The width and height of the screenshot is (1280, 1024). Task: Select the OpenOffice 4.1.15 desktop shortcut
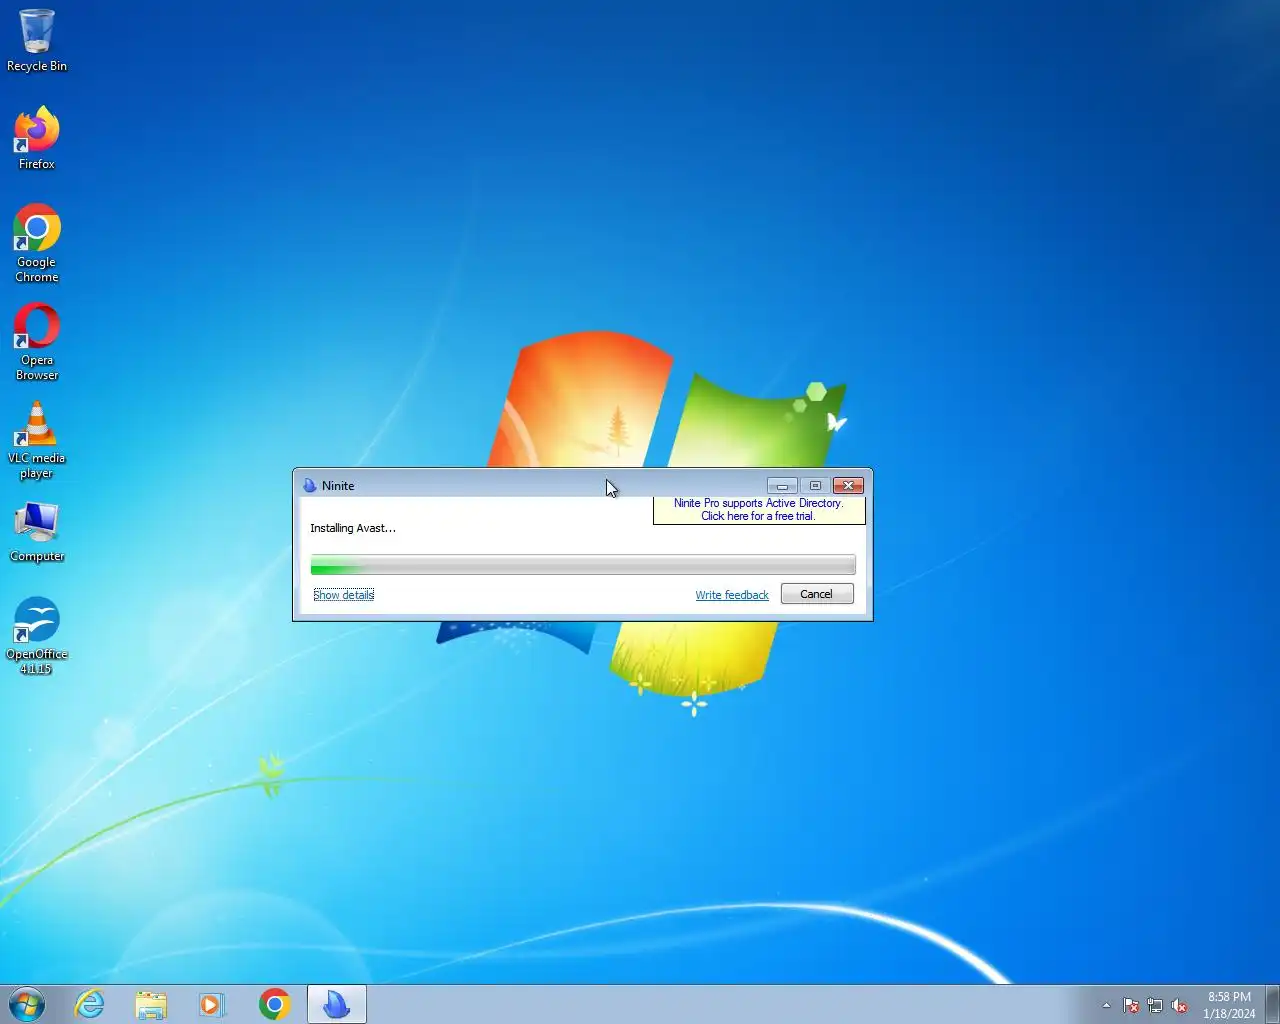click(x=37, y=635)
